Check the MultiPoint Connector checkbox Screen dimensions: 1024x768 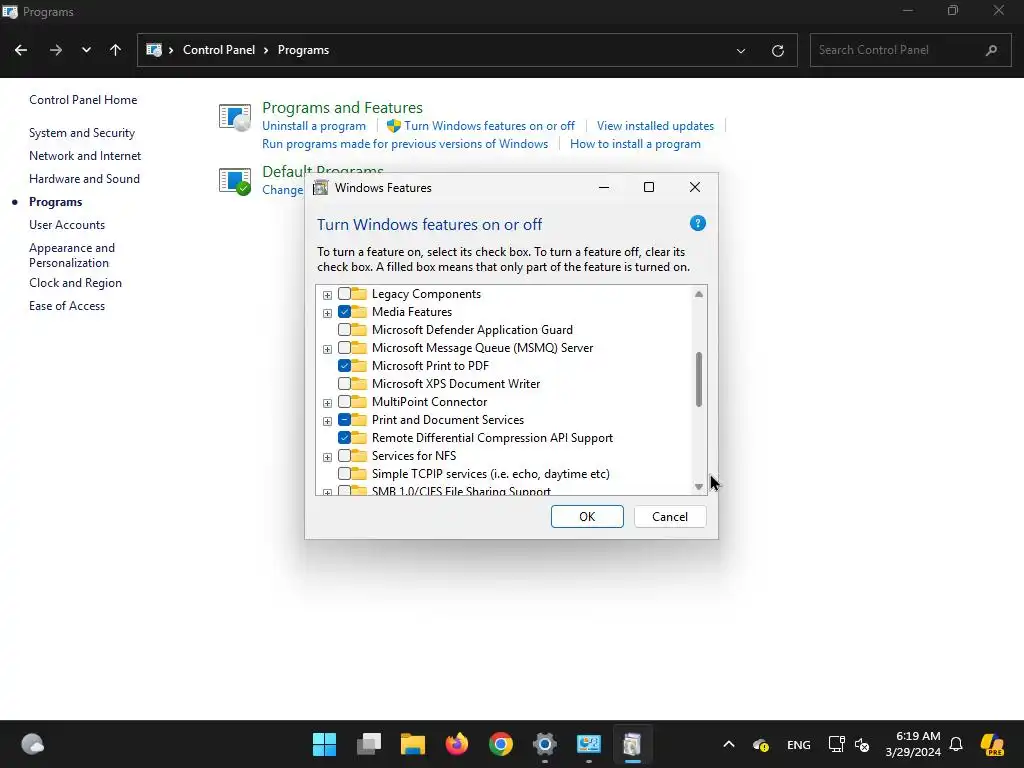344,402
